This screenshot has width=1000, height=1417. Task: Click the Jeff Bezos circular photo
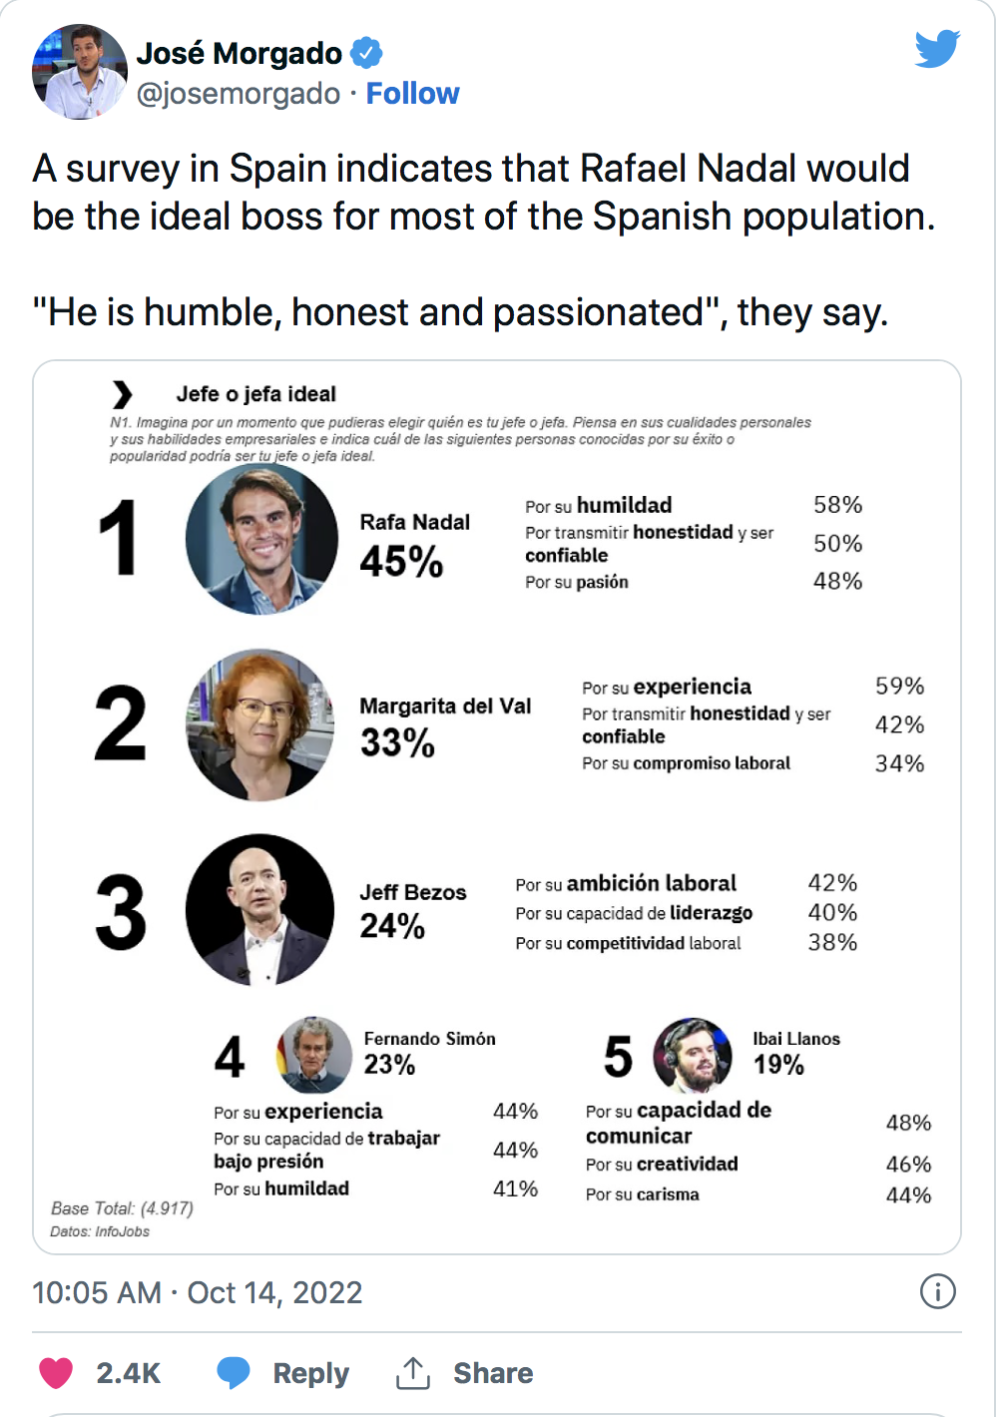coord(260,910)
